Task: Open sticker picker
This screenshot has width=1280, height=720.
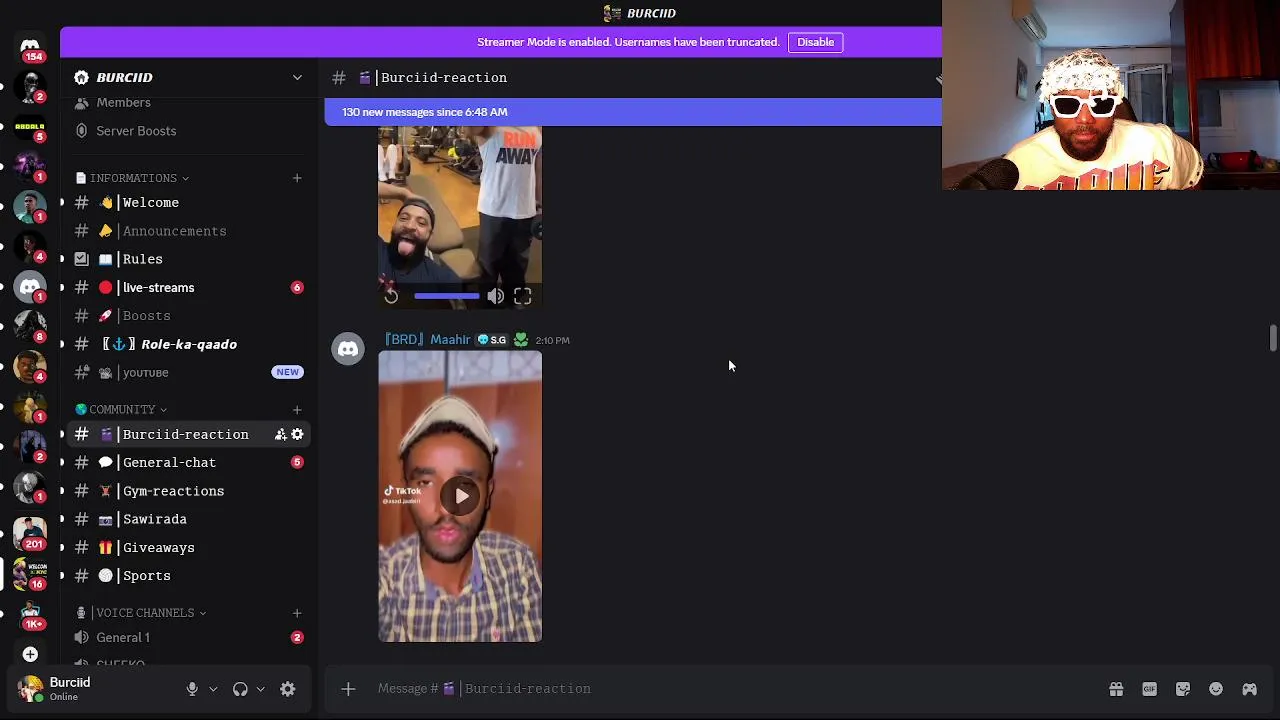Action: (x=1183, y=689)
